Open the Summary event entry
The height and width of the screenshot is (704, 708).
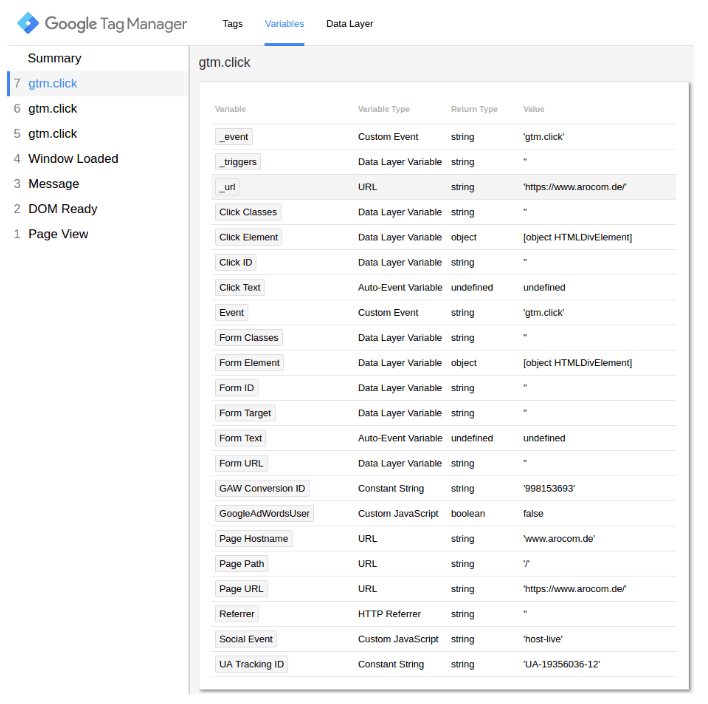[54, 58]
